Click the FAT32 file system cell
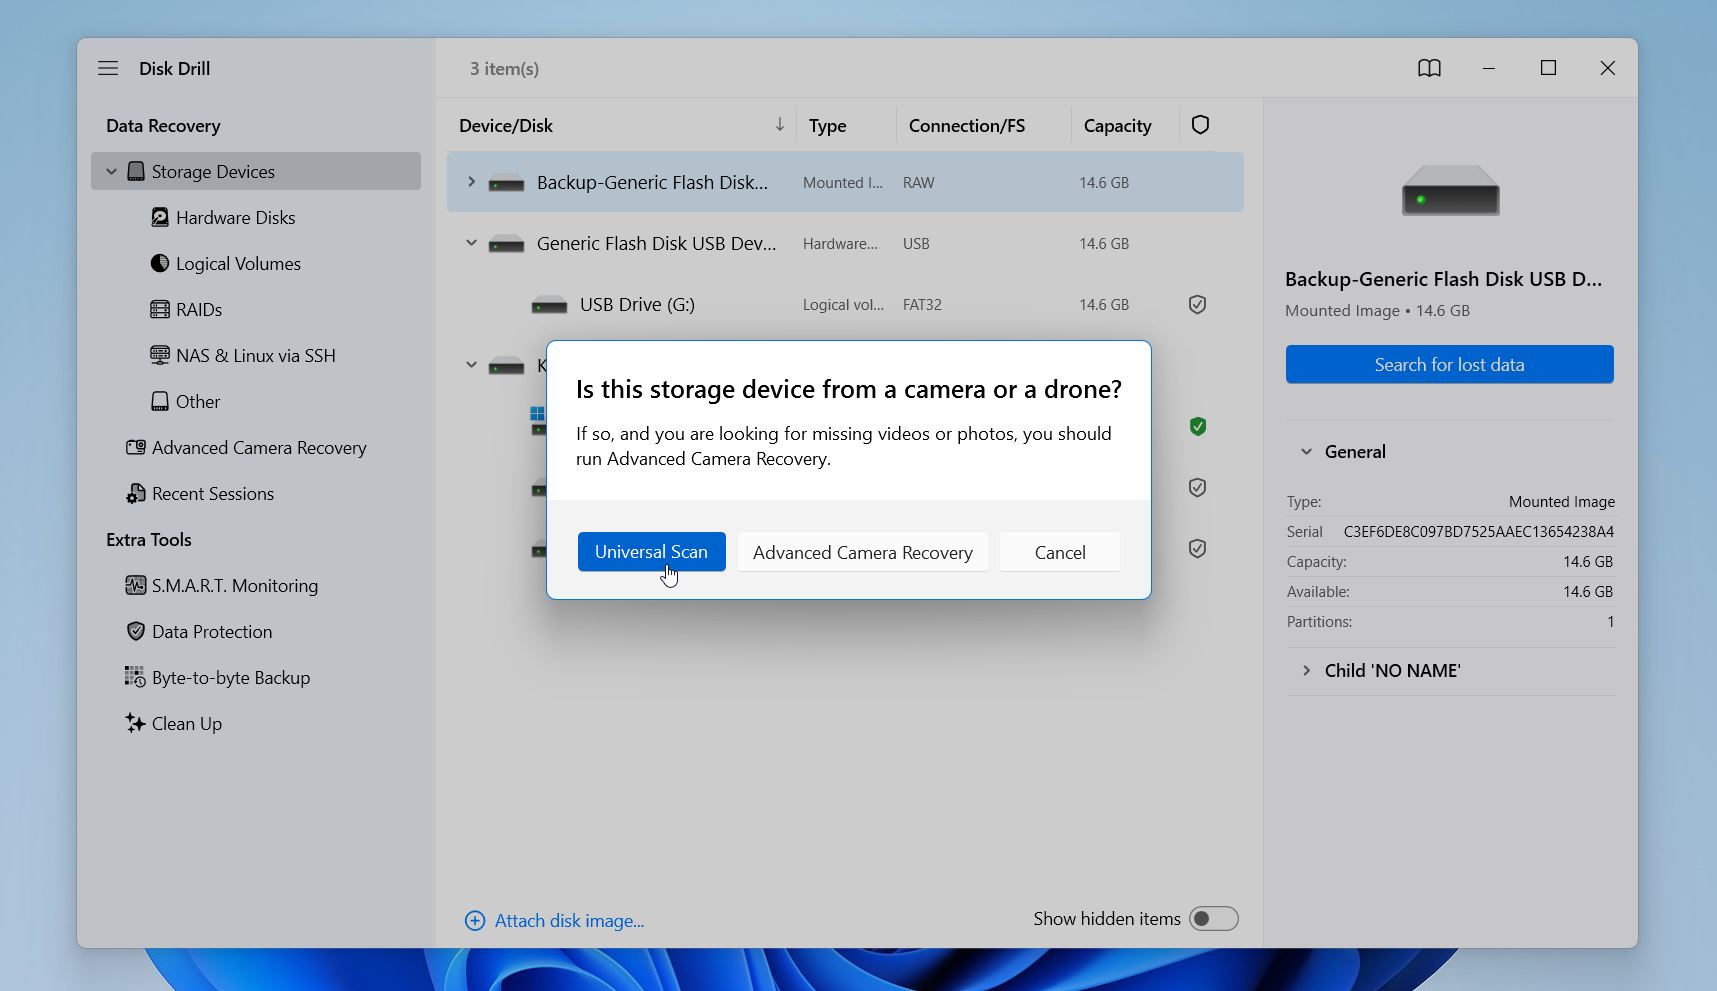This screenshot has width=1717, height=991. [x=922, y=304]
